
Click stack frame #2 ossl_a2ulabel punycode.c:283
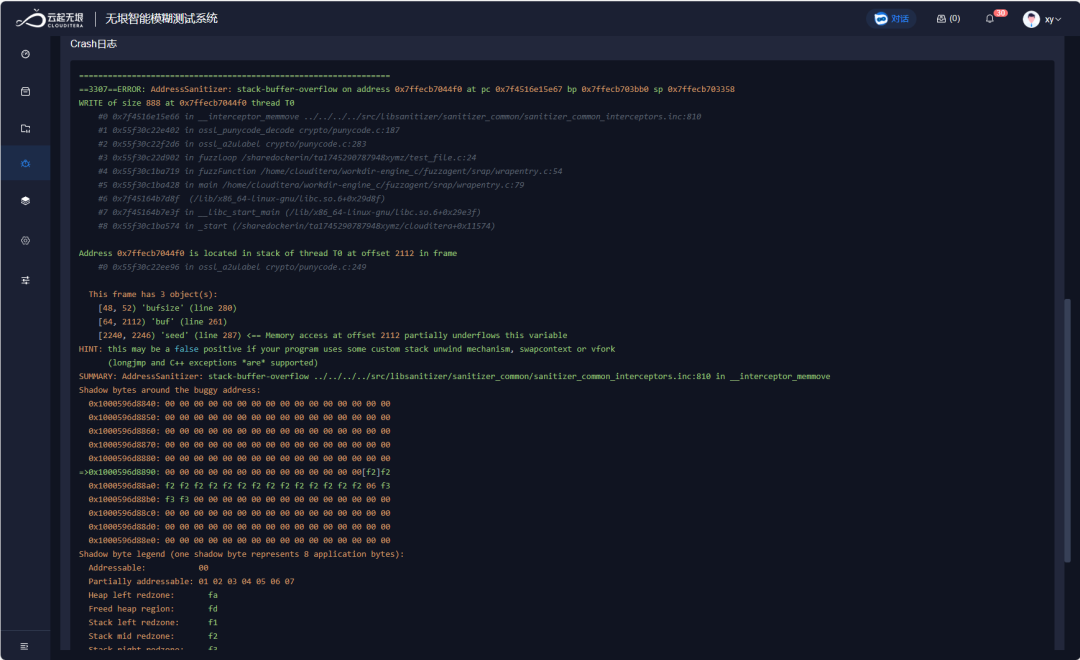pyautogui.click(x=232, y=144)
